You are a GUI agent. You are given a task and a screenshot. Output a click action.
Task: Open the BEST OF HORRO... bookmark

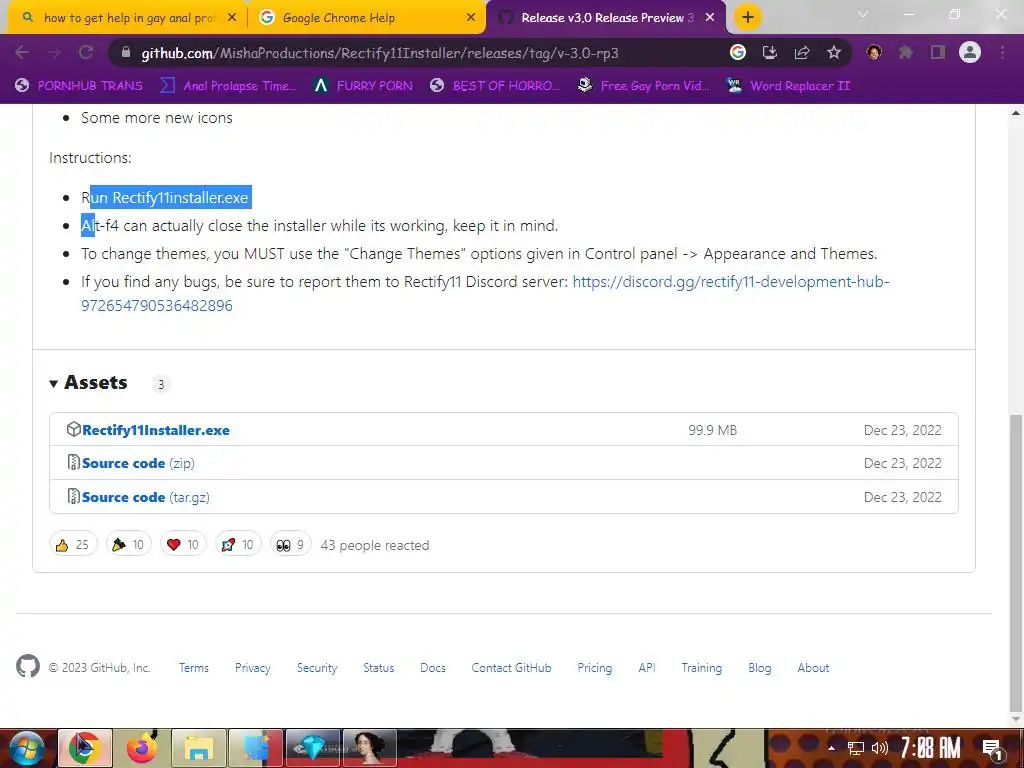(495, 86)
